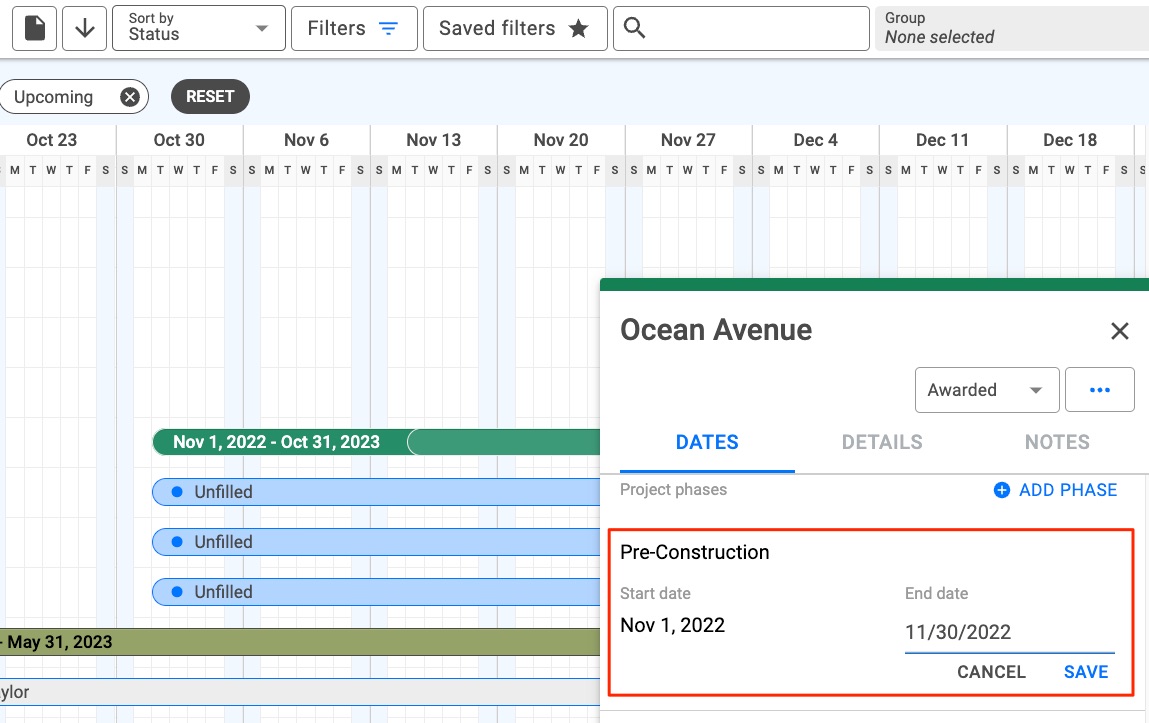Open the Group None selected dropdown

1012,29
